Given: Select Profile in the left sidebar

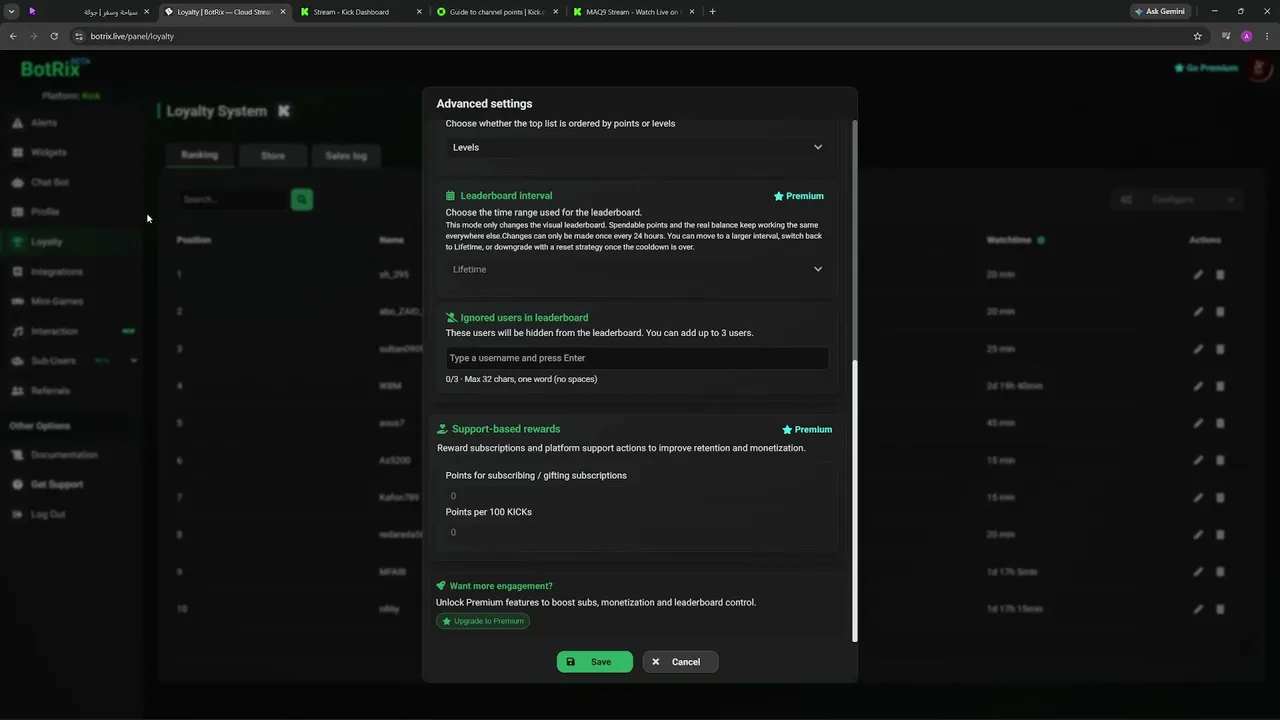Looking at the screenshot, I should [45, 212].
